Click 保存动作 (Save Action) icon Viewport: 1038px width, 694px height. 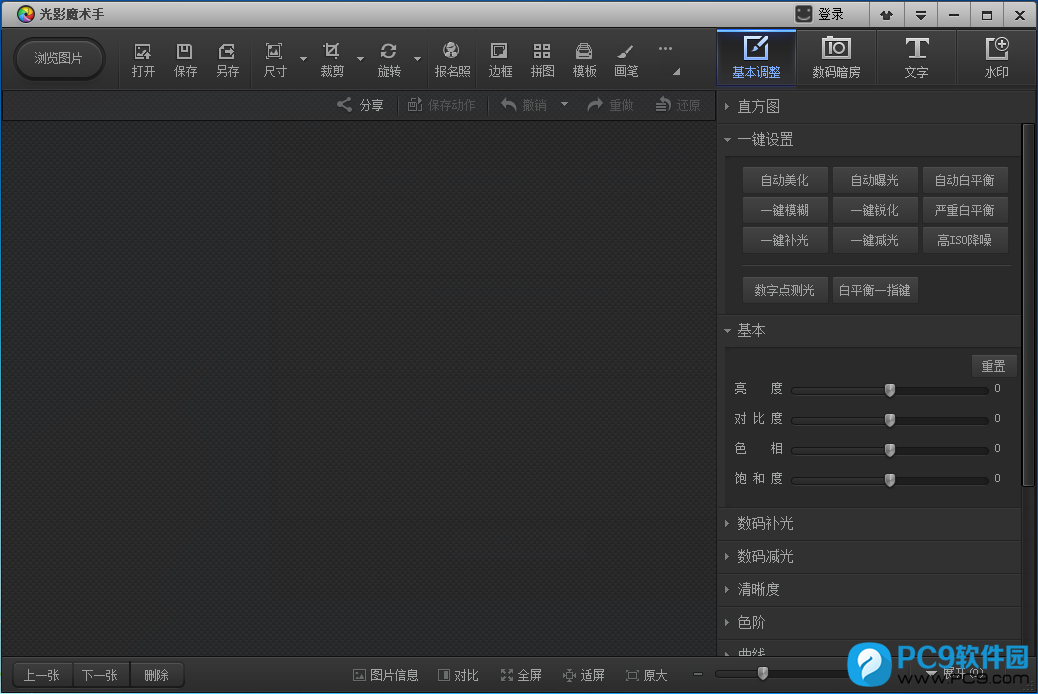click(x=441, y=105)
